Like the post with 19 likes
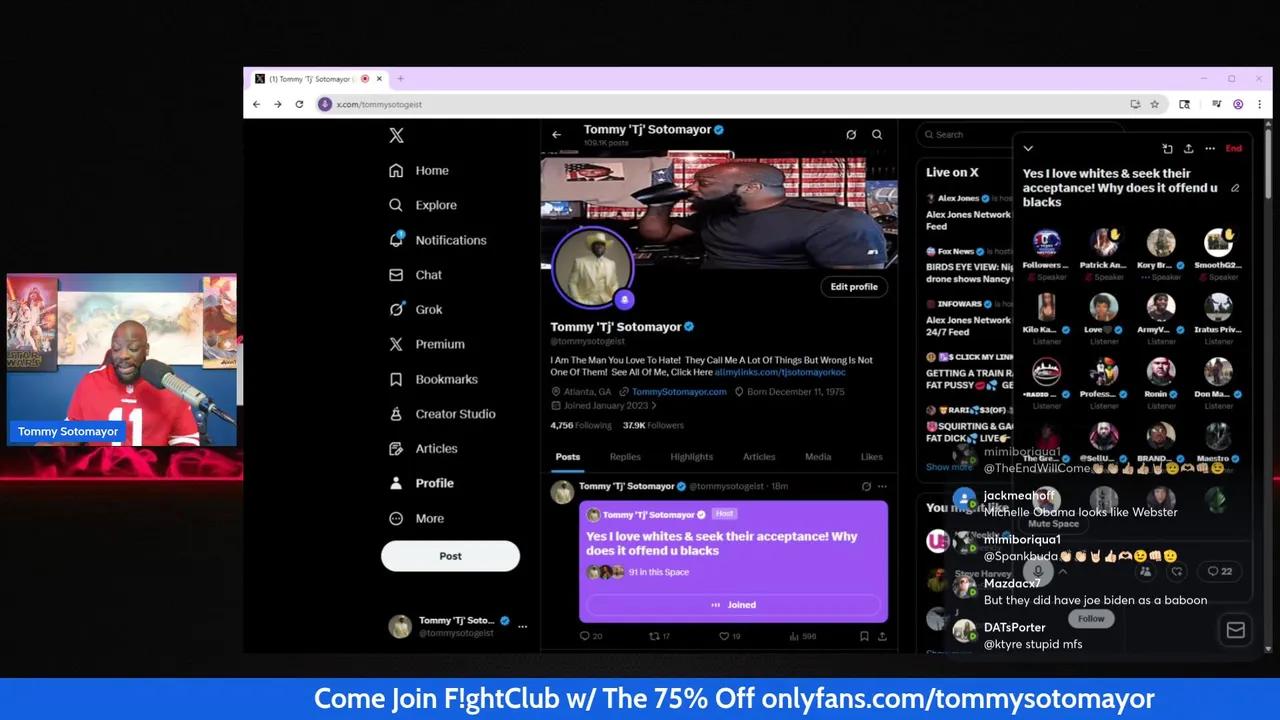The height and width of the screenshot is (720, 1280). click(x=730, y=636)
